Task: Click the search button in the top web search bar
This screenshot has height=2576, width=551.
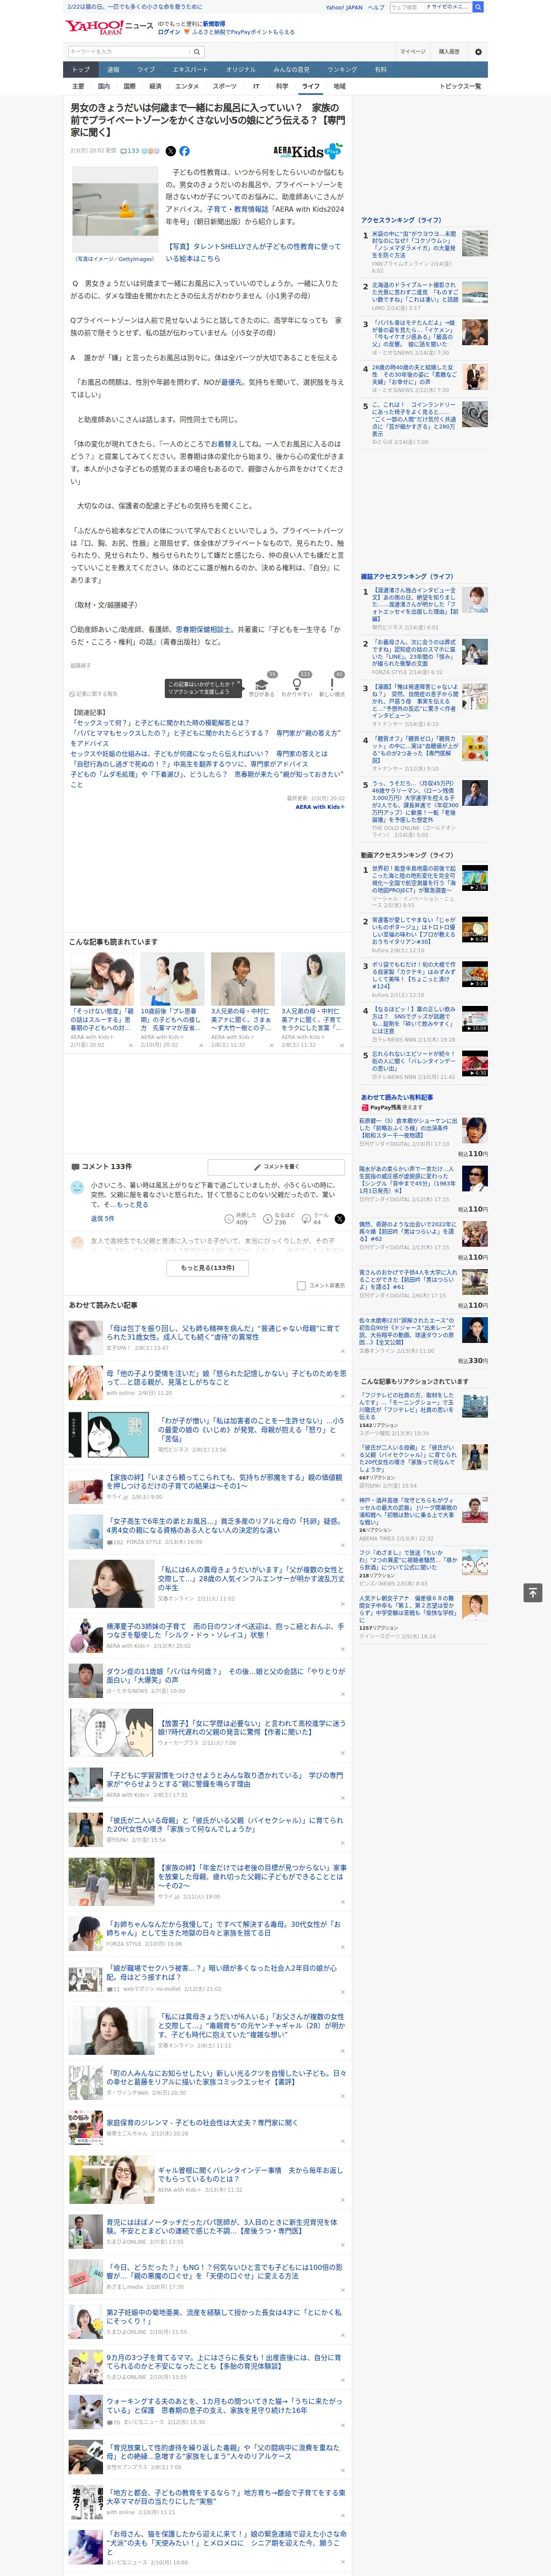Action: [478, 7]
